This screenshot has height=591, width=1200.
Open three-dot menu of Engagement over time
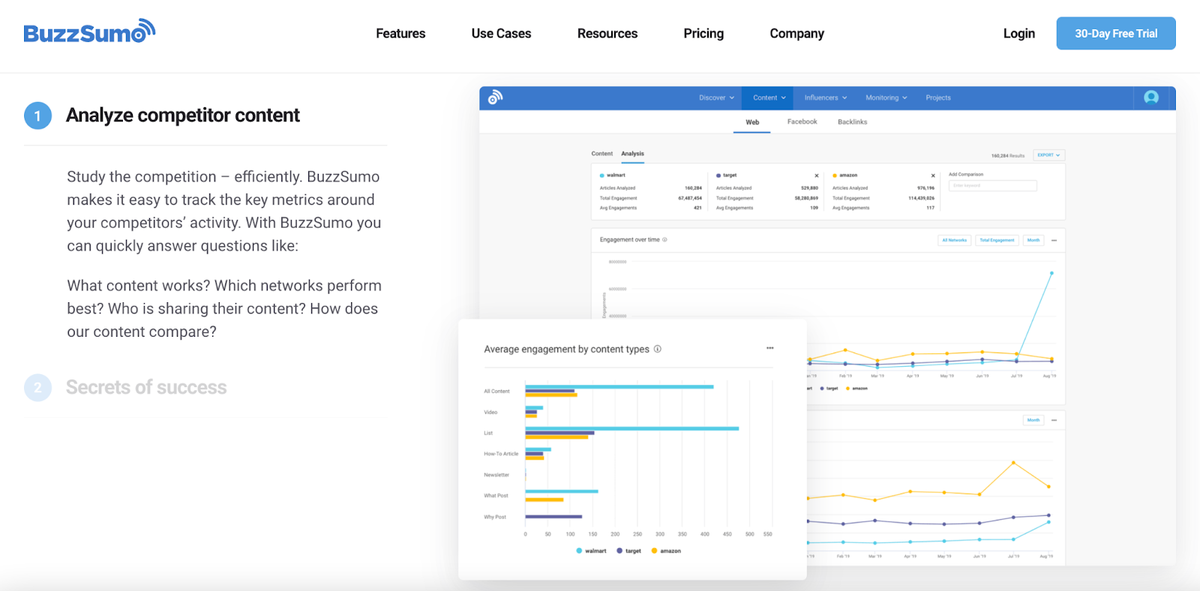[x=1054, y=240]
